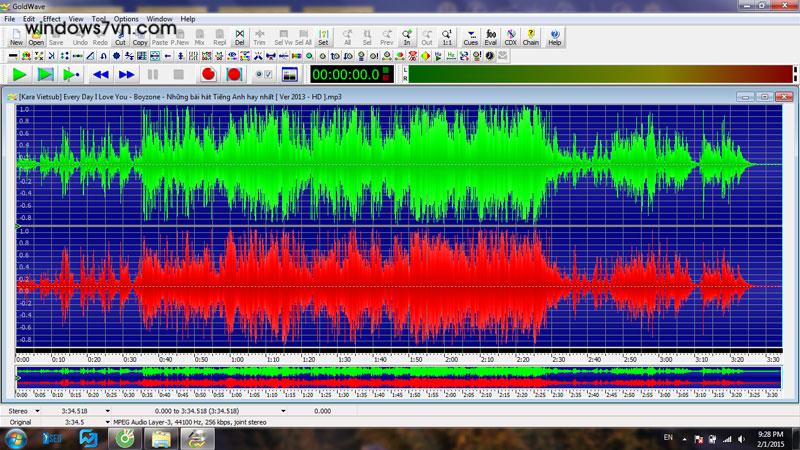Viewport: 800px width, 450px height.
Task: Open the Eval expression evaluator icon
Action: [490, 37]
